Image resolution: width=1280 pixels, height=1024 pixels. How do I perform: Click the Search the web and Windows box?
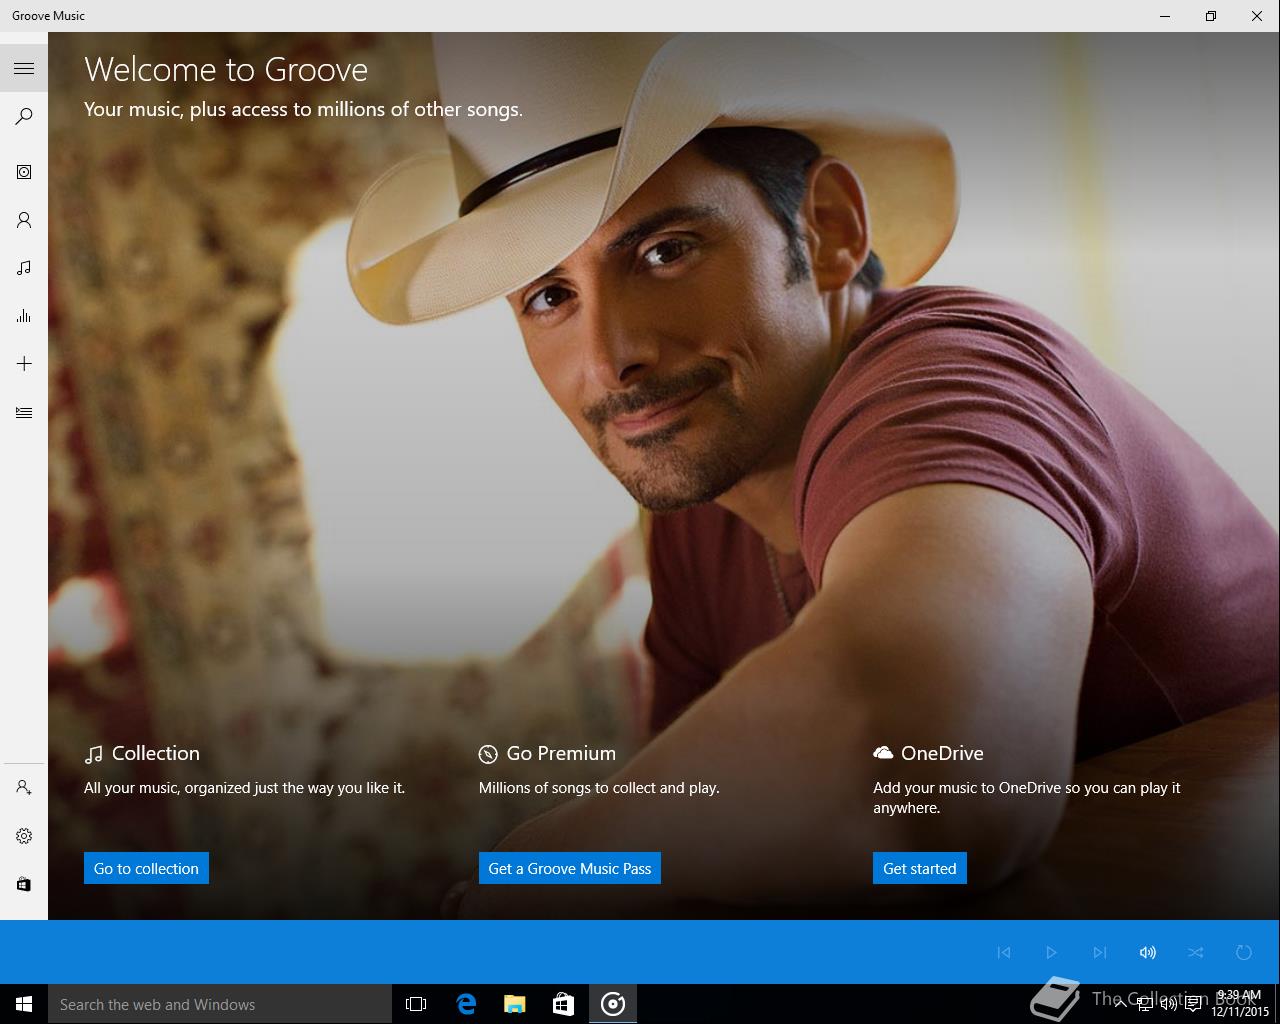pyautogui.click(x=220, y=1004)
